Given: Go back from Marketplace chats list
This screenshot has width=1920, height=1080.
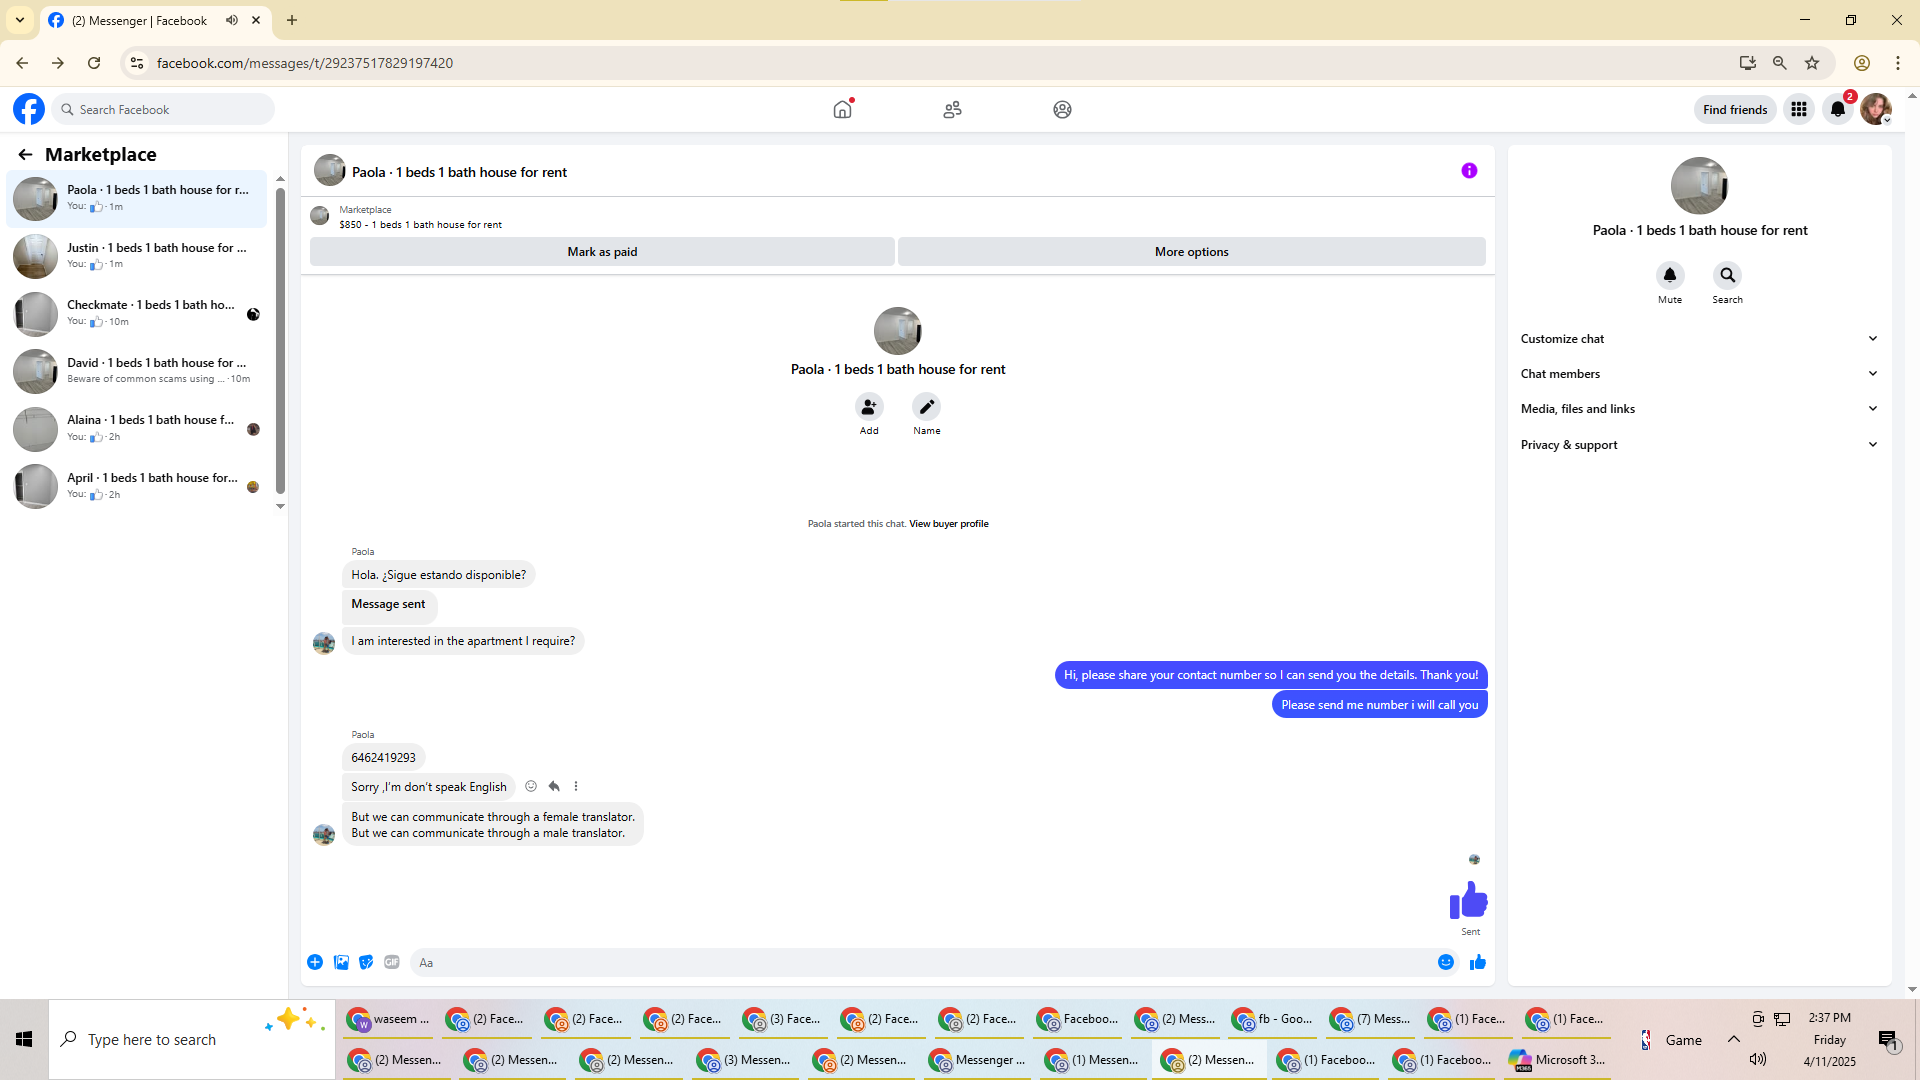Looking at the screenshot, I should [x=25, y=154].
